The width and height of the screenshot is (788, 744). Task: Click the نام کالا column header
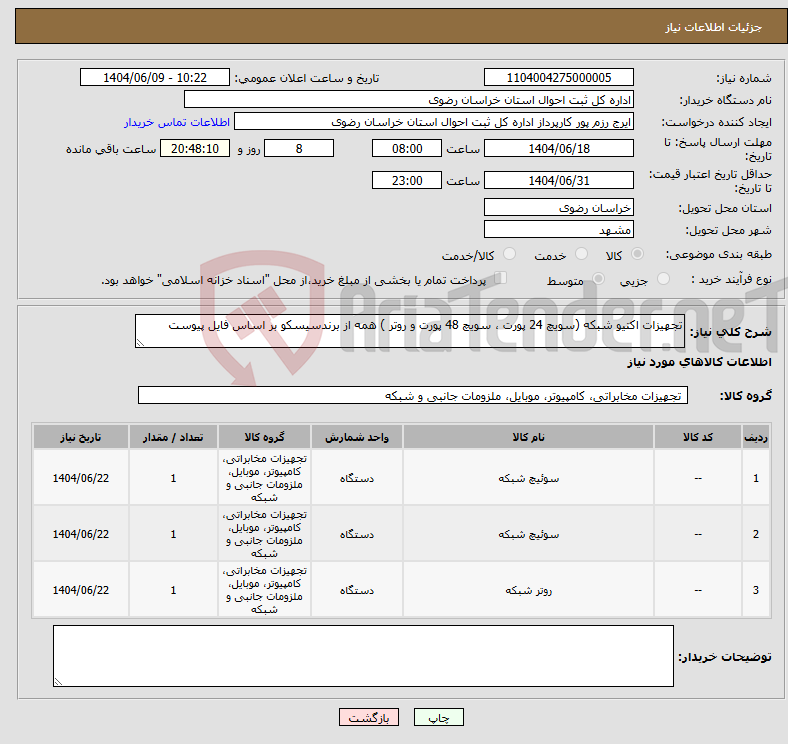point(528,437)
